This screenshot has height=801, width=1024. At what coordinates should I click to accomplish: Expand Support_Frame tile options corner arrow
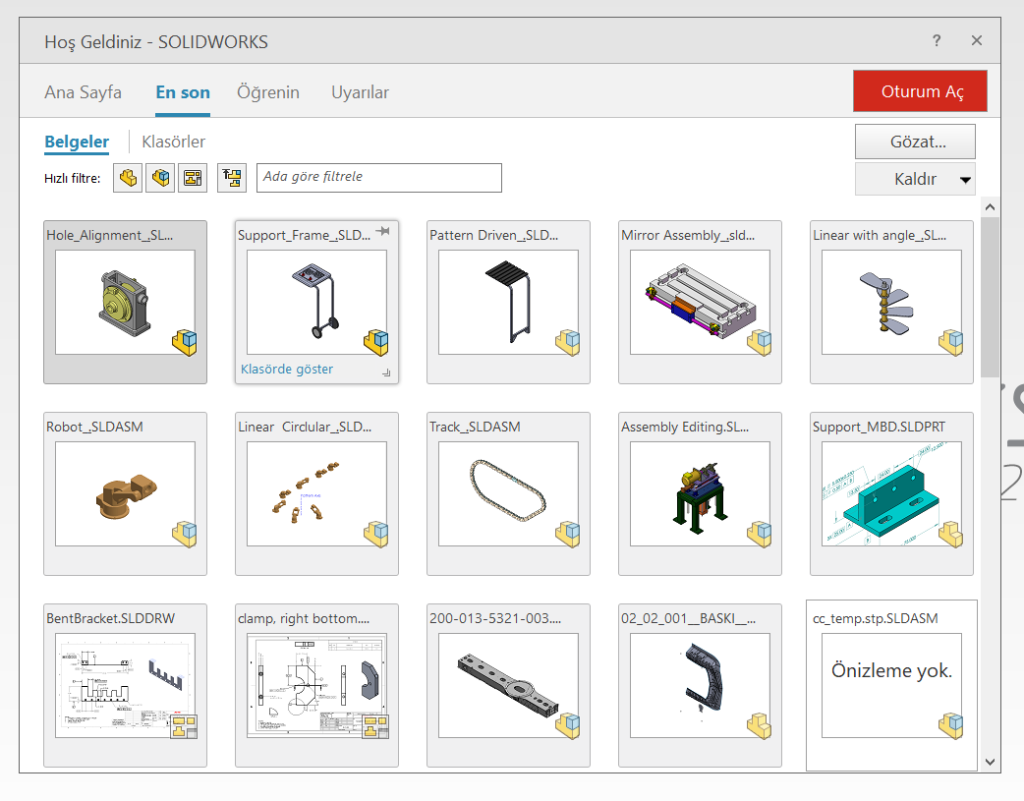tap(387, 372)
